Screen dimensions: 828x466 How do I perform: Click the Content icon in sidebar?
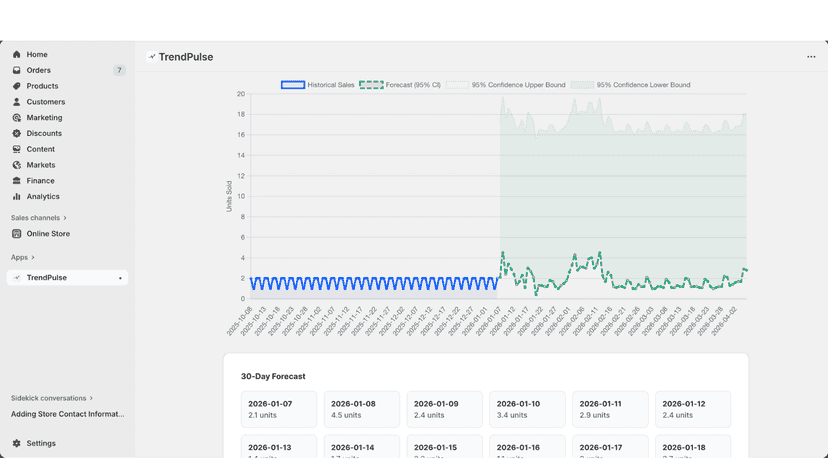[16, 150]
